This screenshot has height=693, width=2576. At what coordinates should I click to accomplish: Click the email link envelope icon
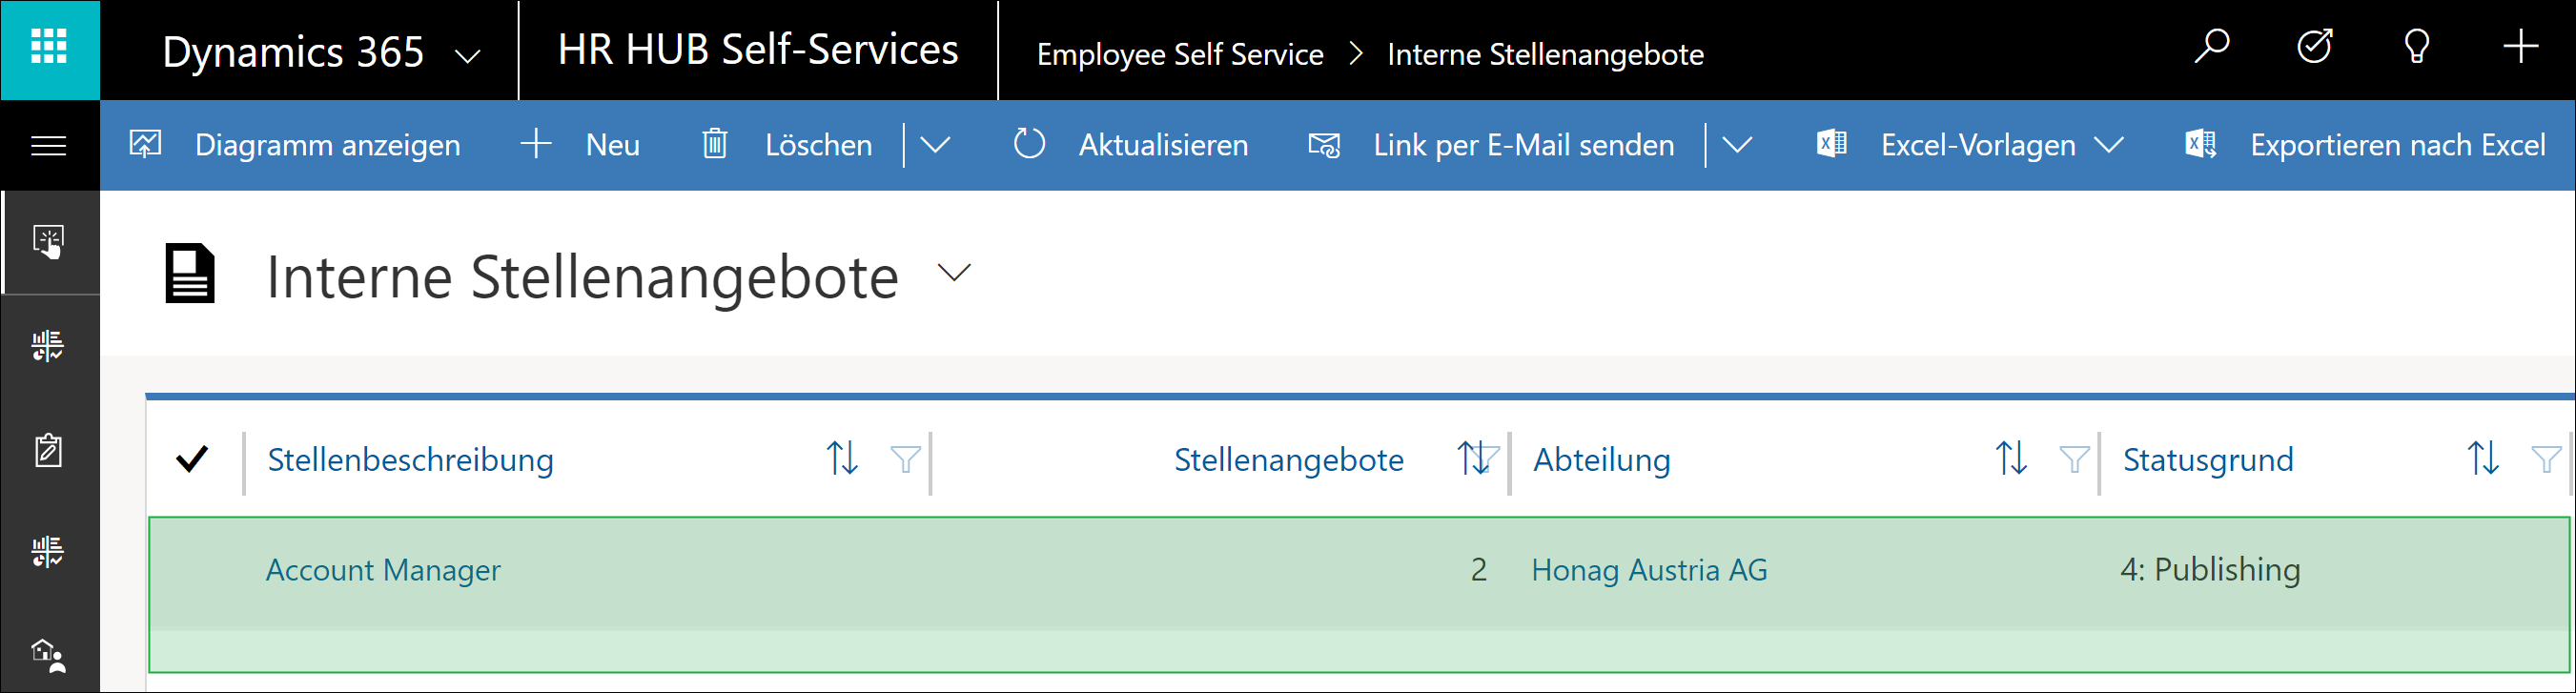1324,145
